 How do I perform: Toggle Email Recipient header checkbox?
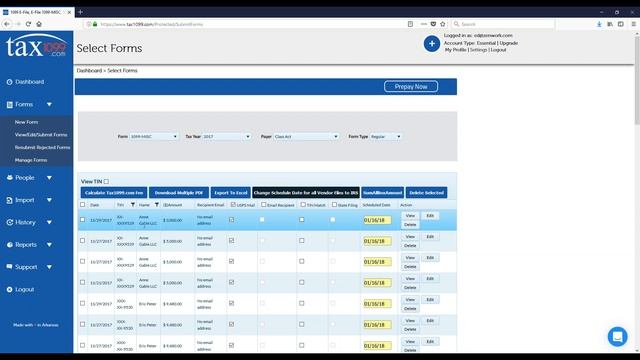click(x=263, y=205)
